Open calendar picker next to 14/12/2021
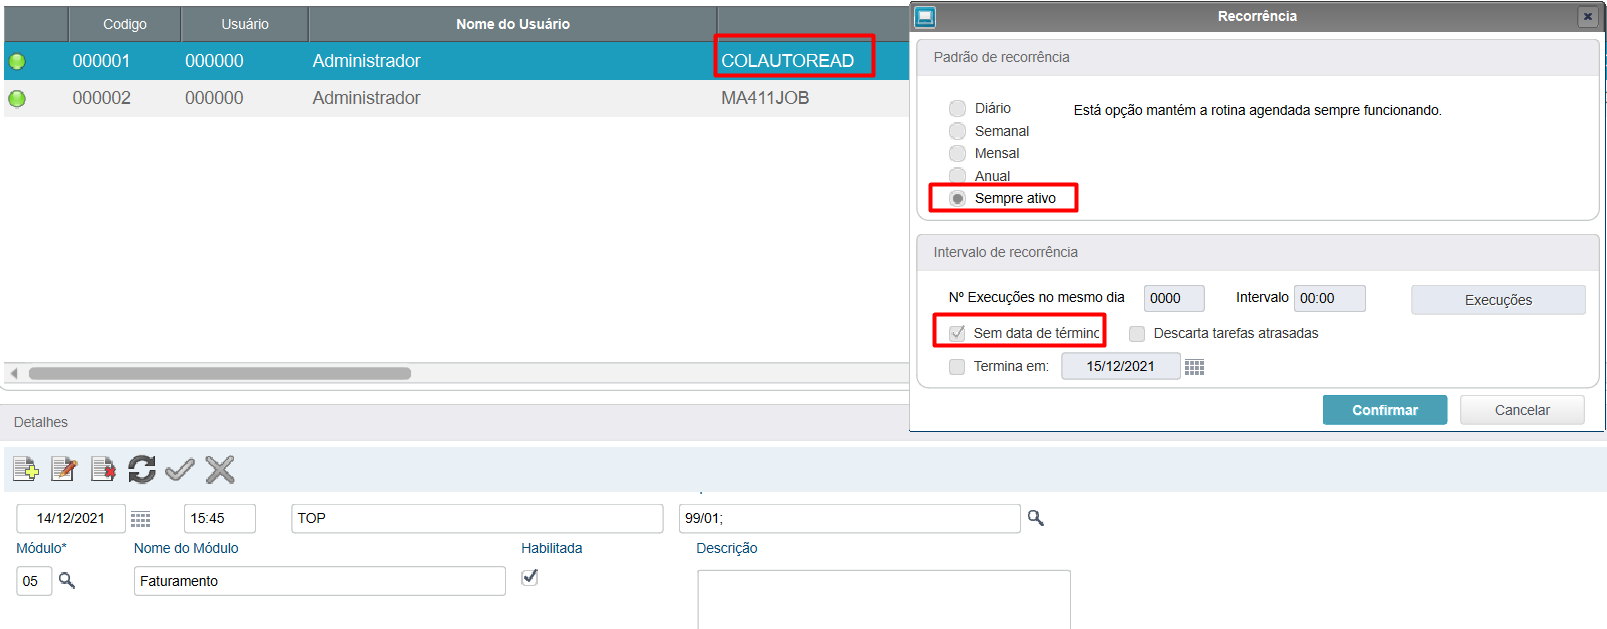The height and width of the screenshot is (629, 1607). [141, 519]
